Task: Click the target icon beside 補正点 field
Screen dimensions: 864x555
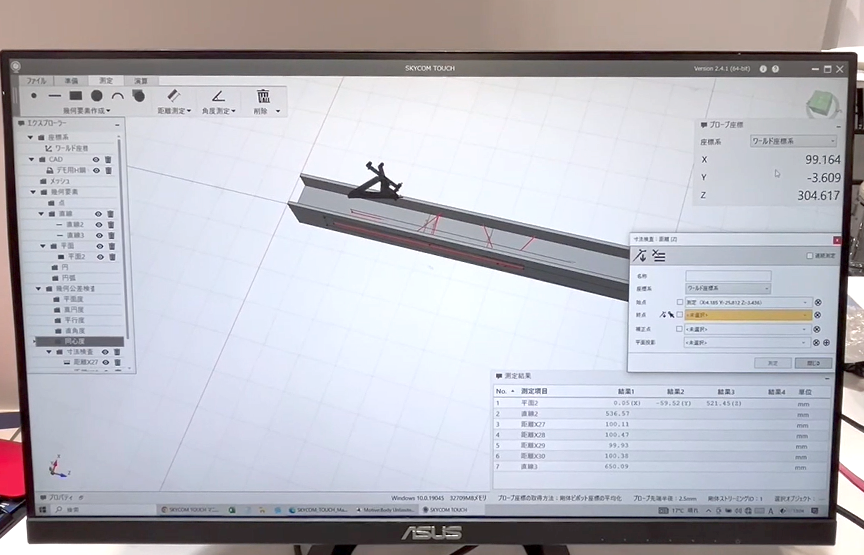Action: point(817,329)
